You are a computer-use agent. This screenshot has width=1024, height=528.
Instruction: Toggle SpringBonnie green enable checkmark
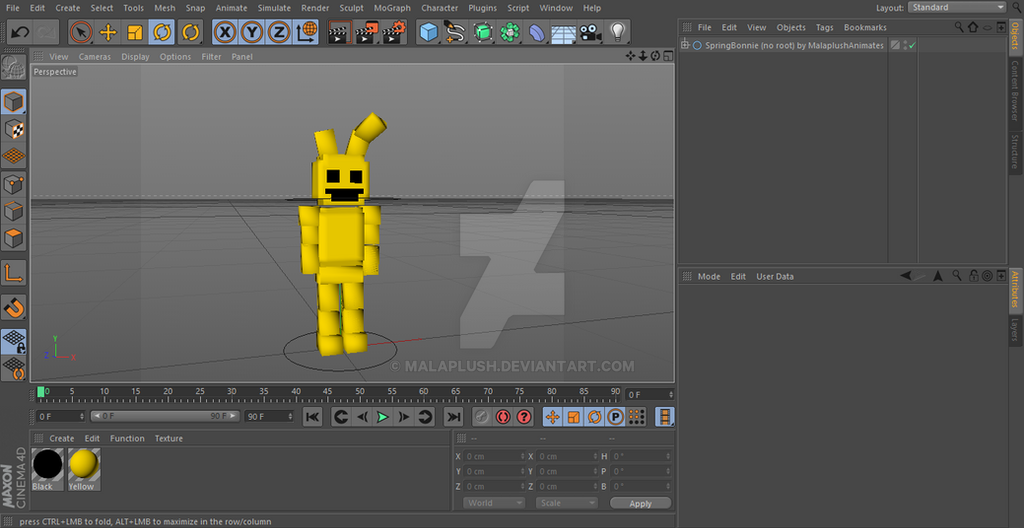click(912, 46)
